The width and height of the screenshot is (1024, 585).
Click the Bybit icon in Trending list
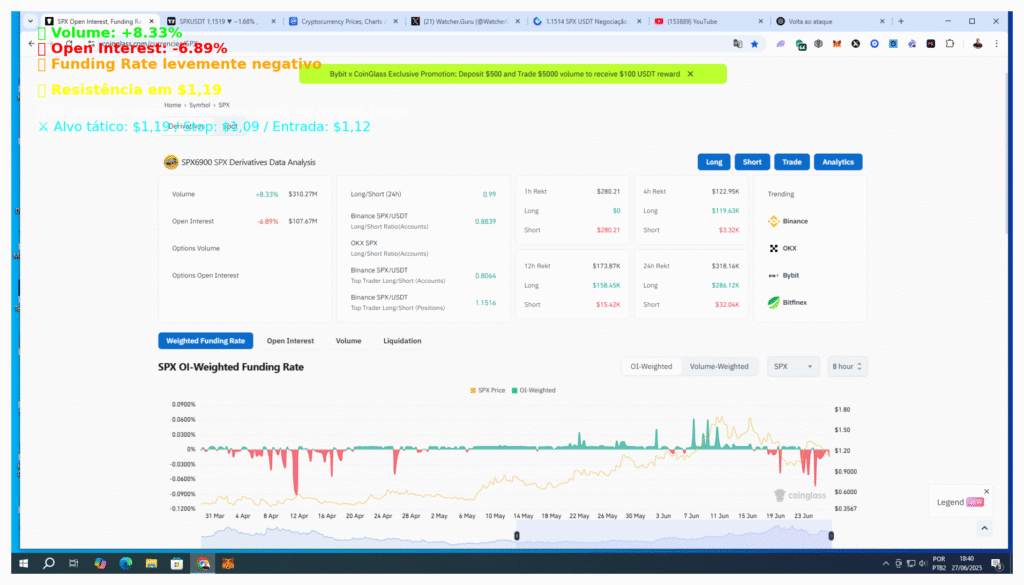[x=773, y=275]
